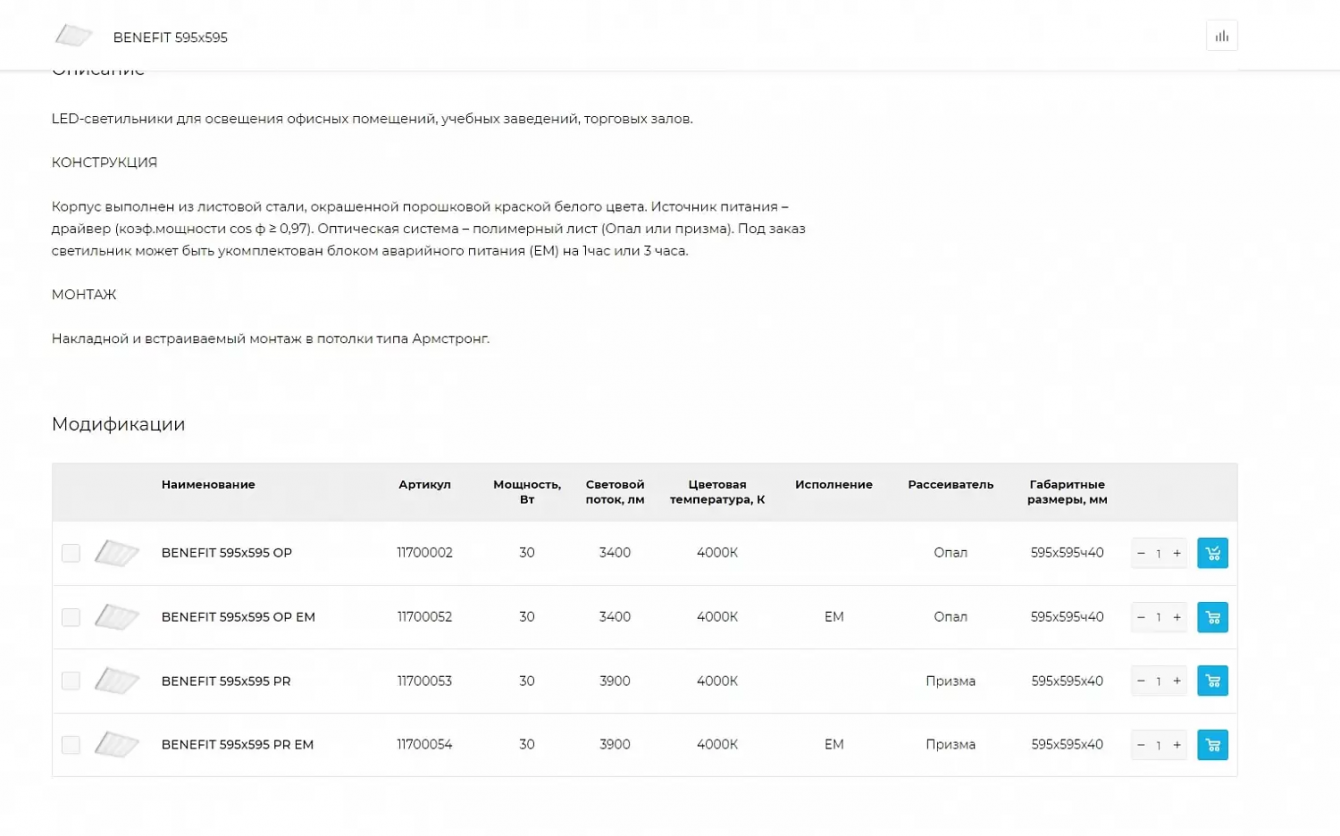Increase quantity for BENEFIT 595x595 PR
This screenshot has height=836, width=1340.
[x=1177, y=681]
